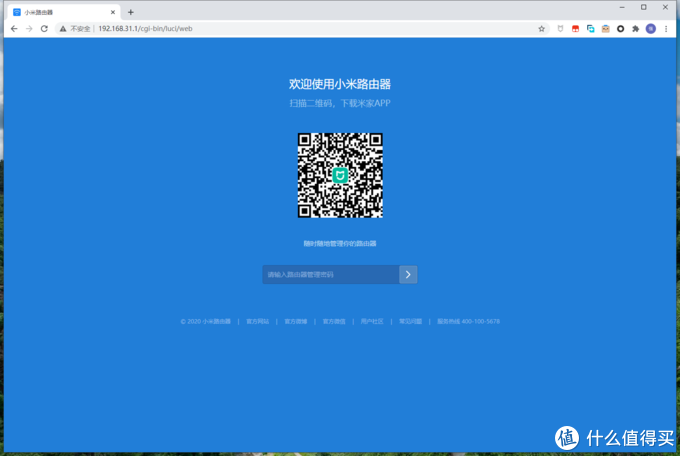Open the 用户社区 footer link
Viewport: 680px width, 456px height.
(x=372, y=321)
